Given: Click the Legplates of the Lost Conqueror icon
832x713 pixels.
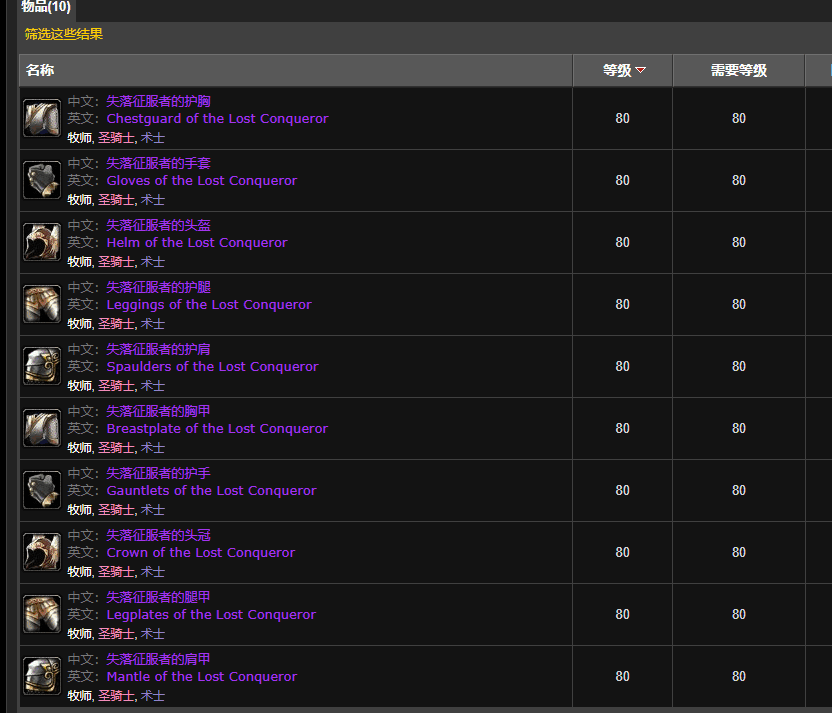Looking at the screenshot, I should click(x=42, y=614).
